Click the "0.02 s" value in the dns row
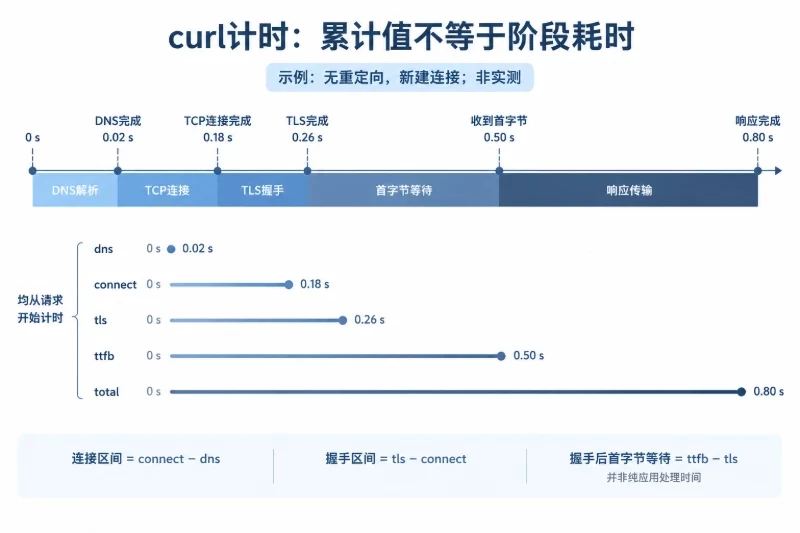This screenshot has height=533, width=800. tap(197, 248)
